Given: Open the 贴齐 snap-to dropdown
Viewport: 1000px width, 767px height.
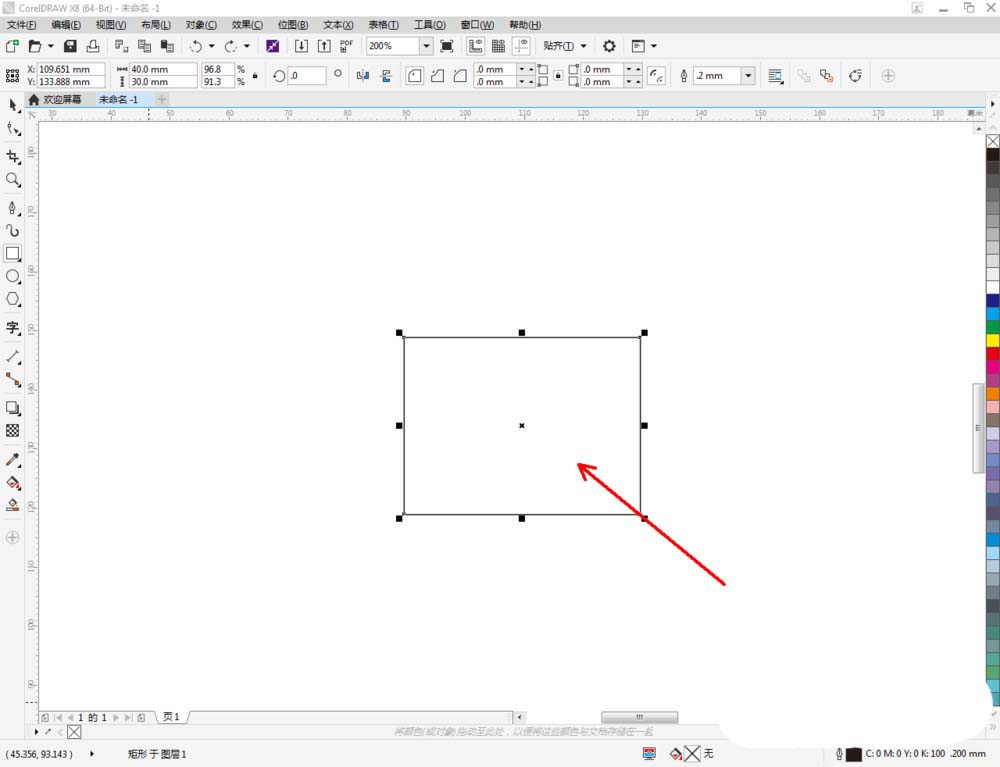Looking at the screenshot, I should click(x=565, y=46).
